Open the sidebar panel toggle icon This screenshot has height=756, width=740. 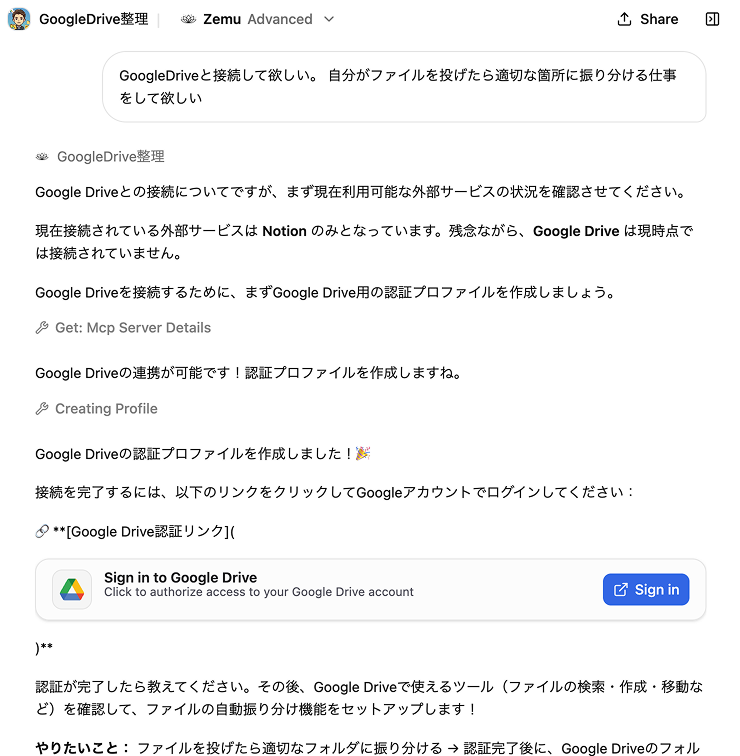pos(712,19)
